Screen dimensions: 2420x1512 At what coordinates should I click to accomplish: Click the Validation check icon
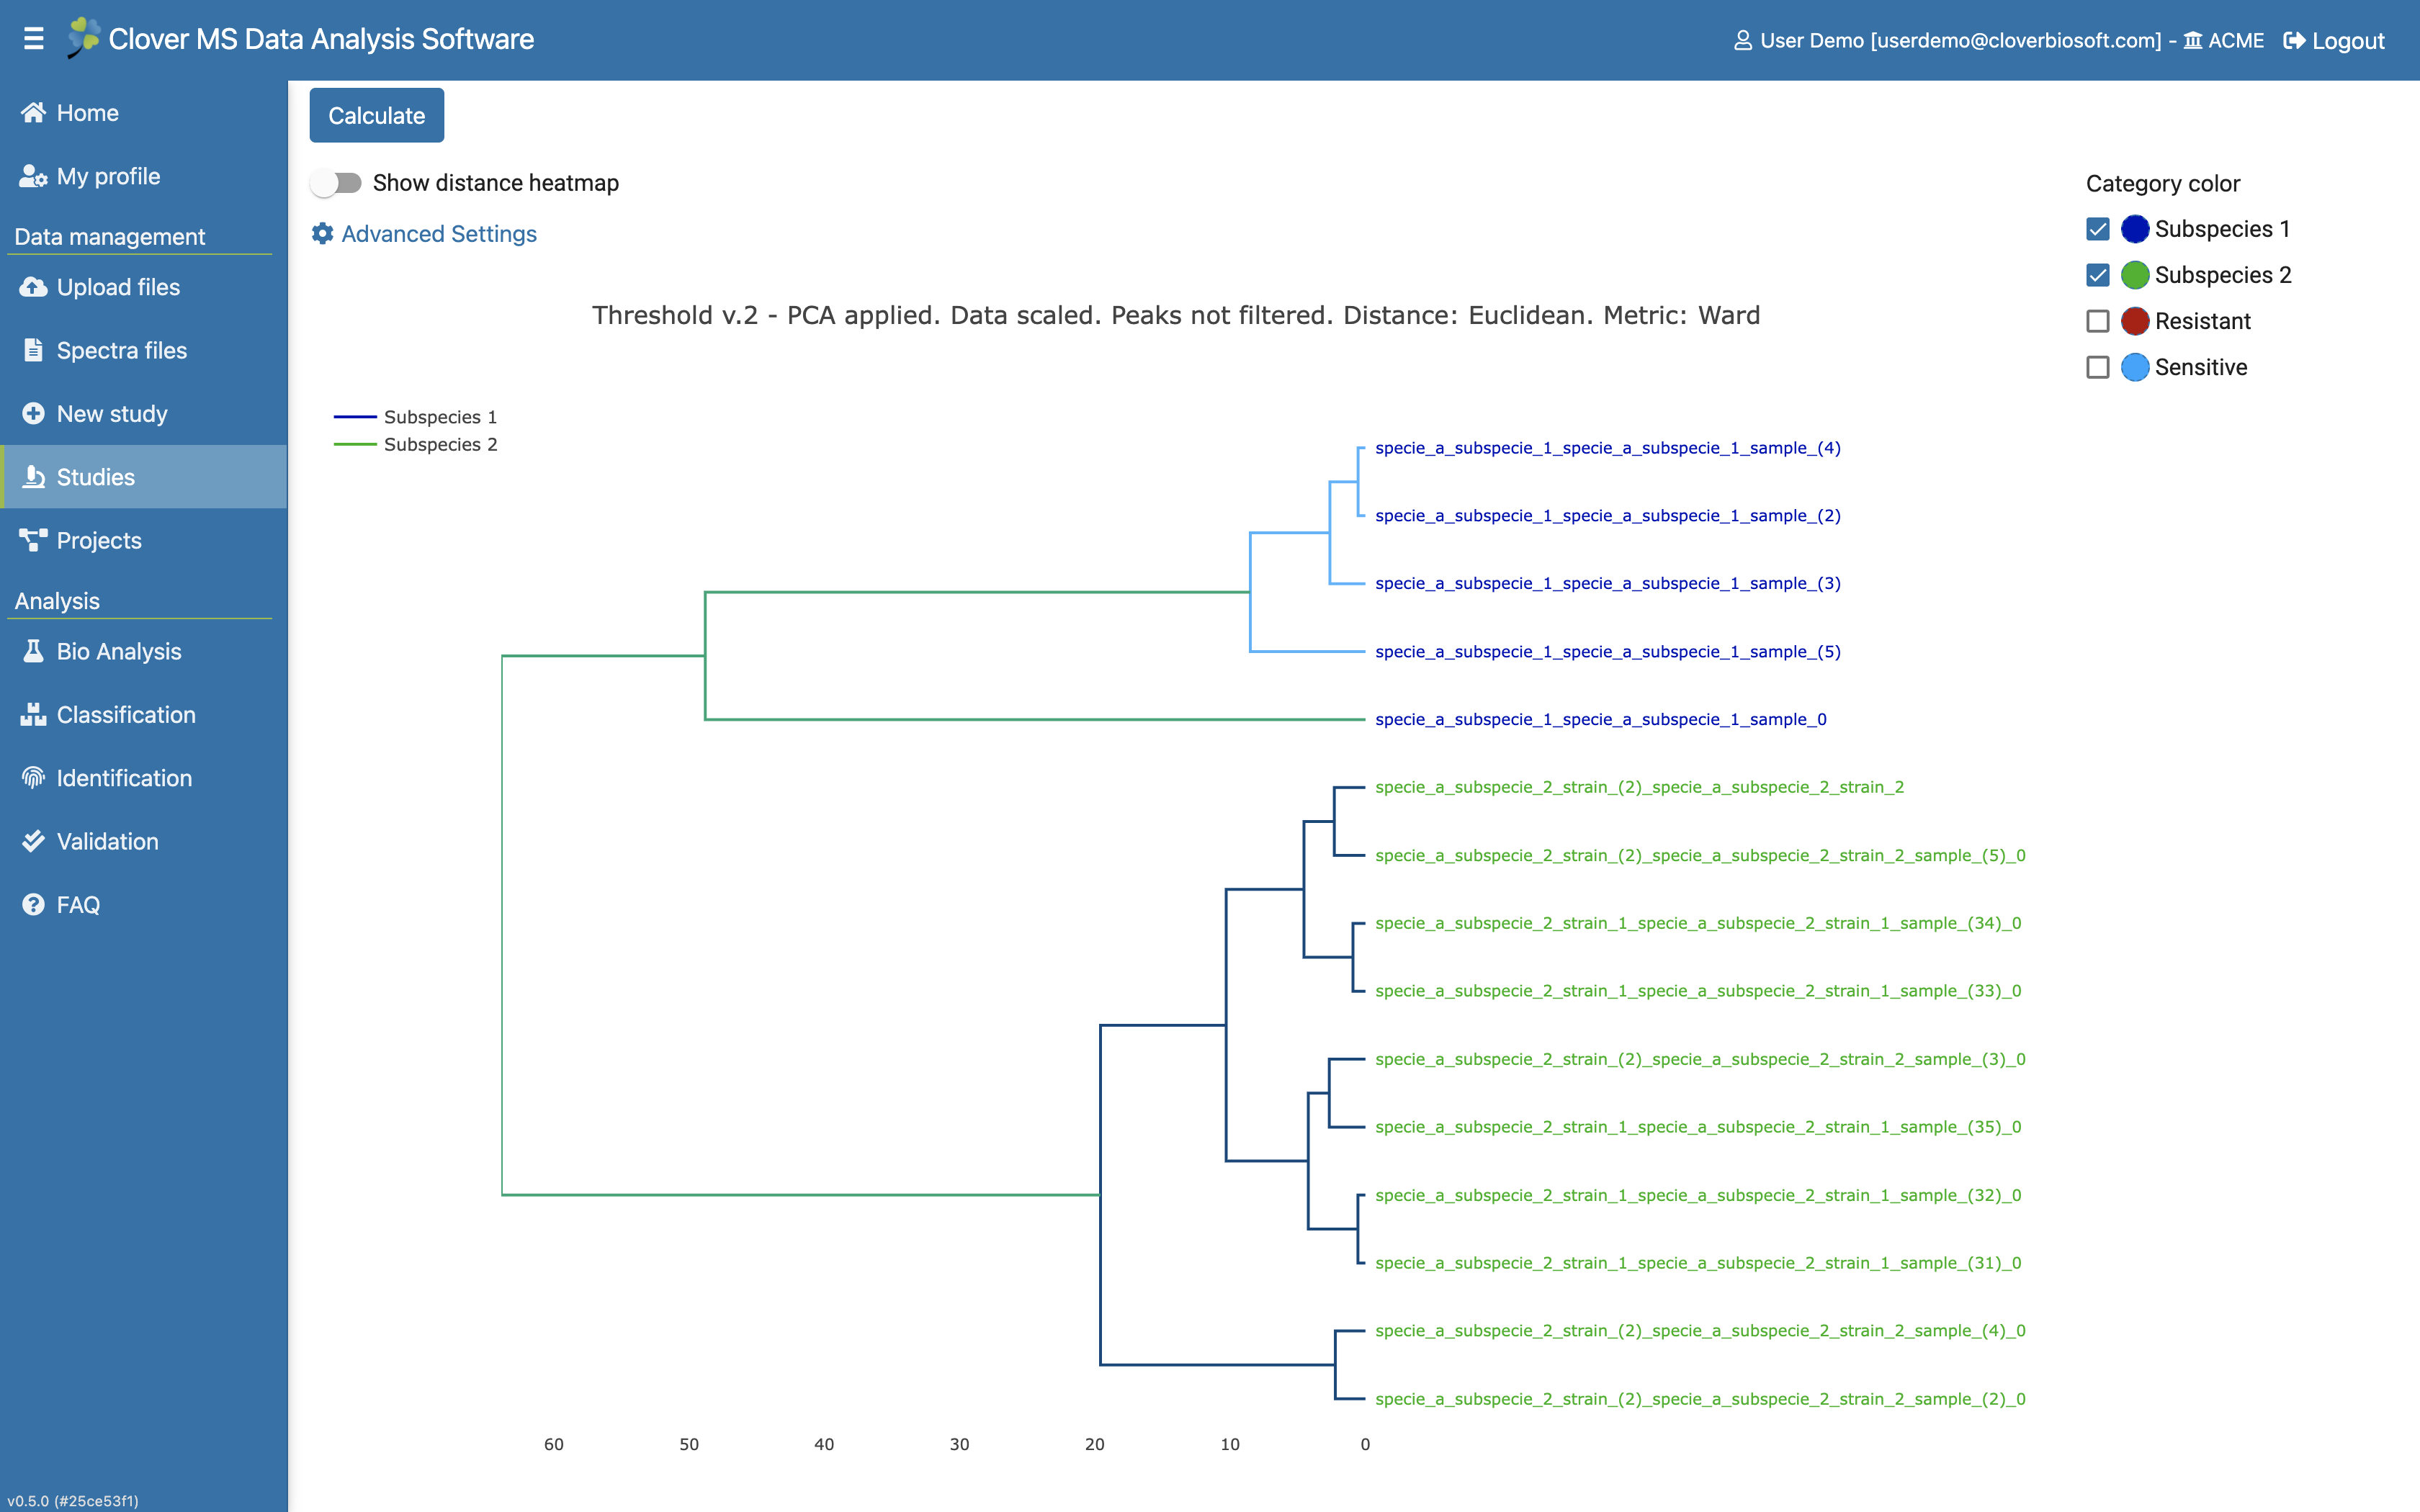pyautogui.click(x=33, y=841)
